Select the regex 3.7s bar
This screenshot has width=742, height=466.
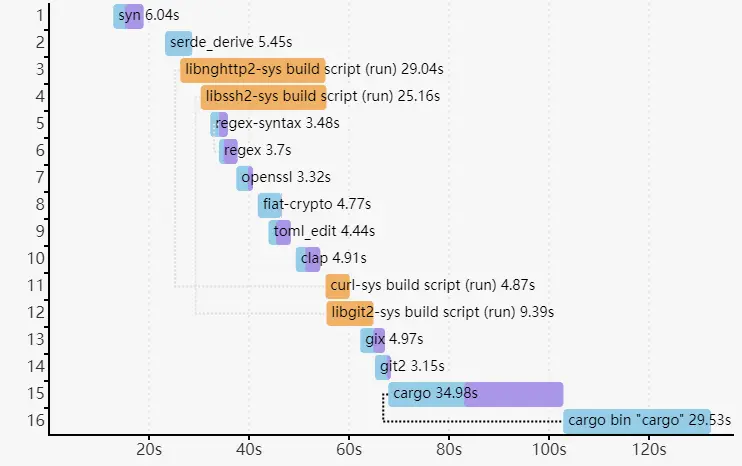pos(229,151)
